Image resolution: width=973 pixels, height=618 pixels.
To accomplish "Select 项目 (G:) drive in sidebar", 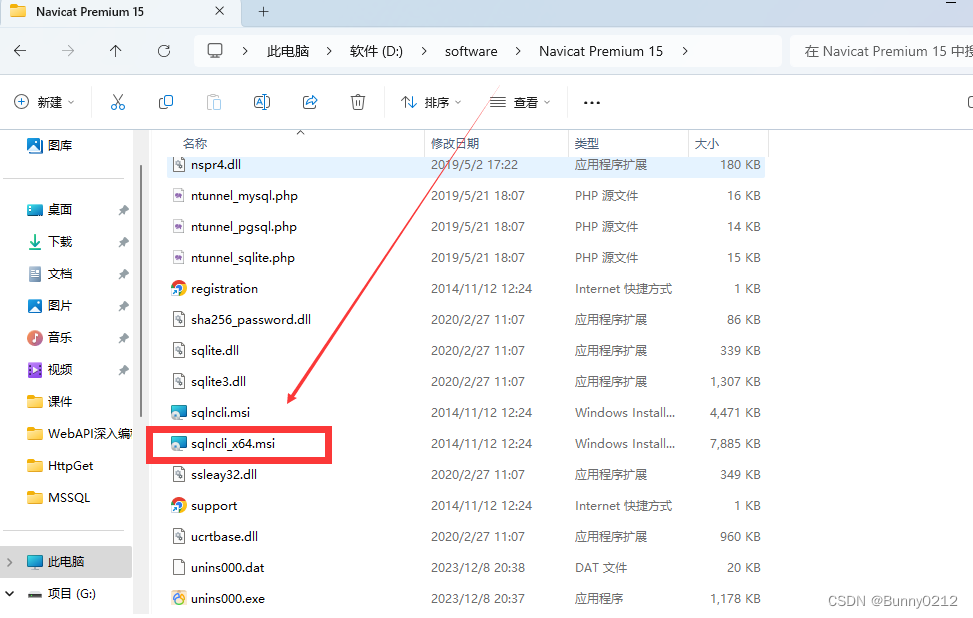I will [x=62, y=594].
